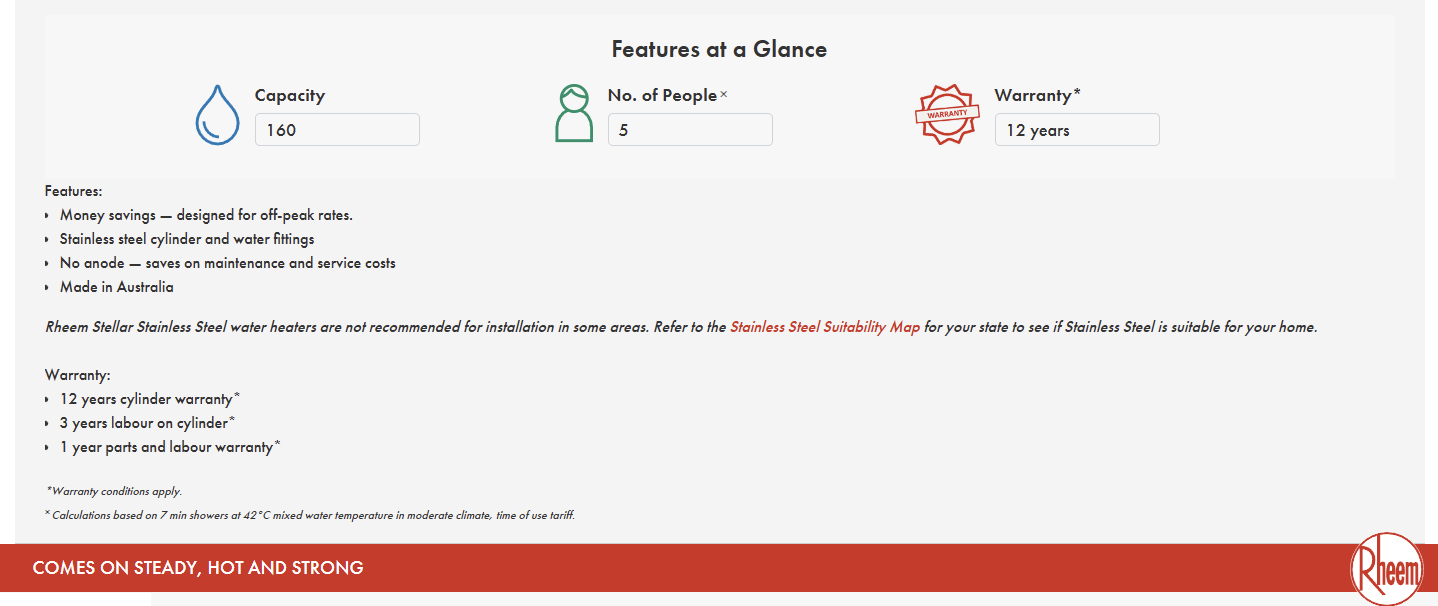Click the Made in Australia bullet

[x=116, y=287]
